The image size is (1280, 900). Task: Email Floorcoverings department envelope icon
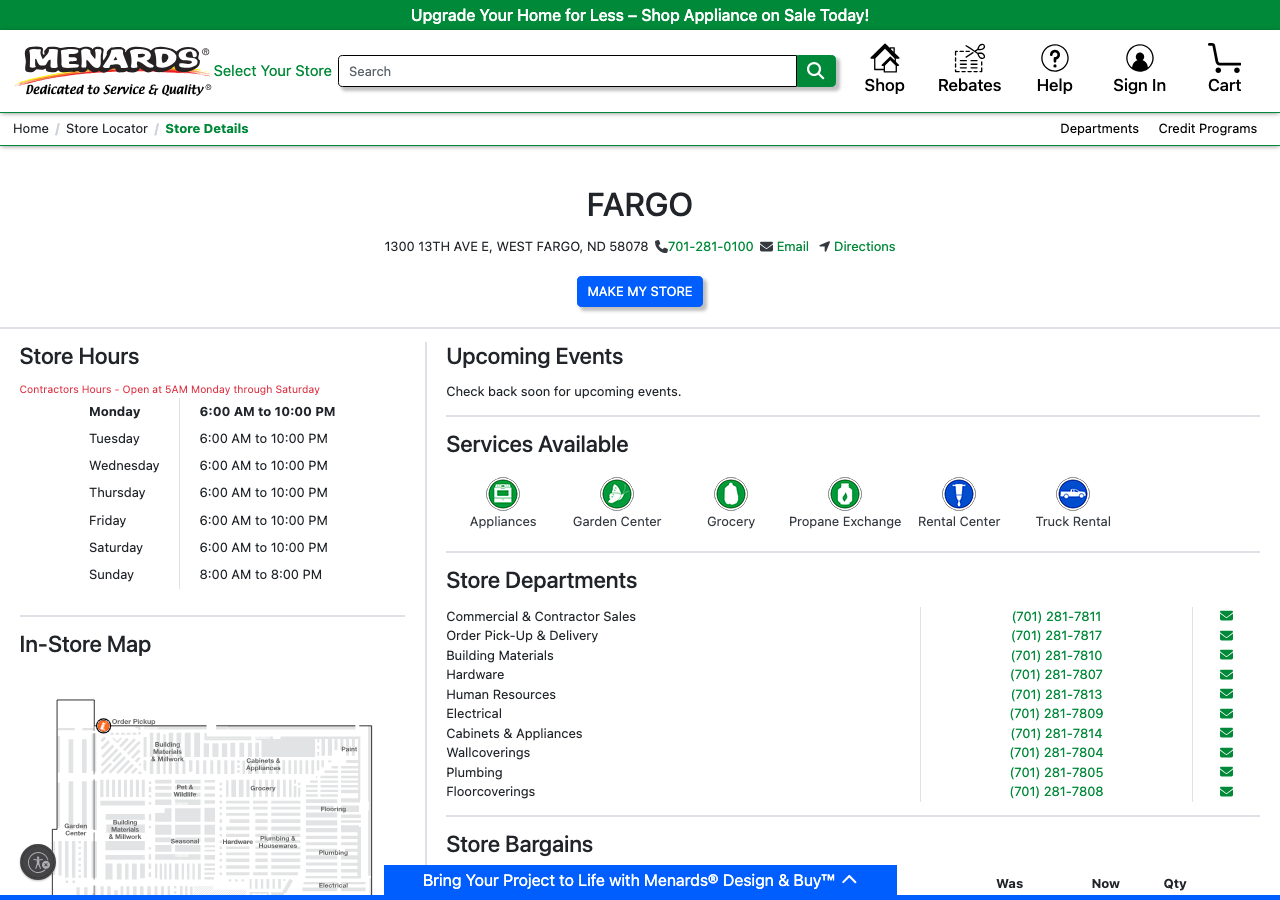pyautogui.click(x=1226, y=792)
